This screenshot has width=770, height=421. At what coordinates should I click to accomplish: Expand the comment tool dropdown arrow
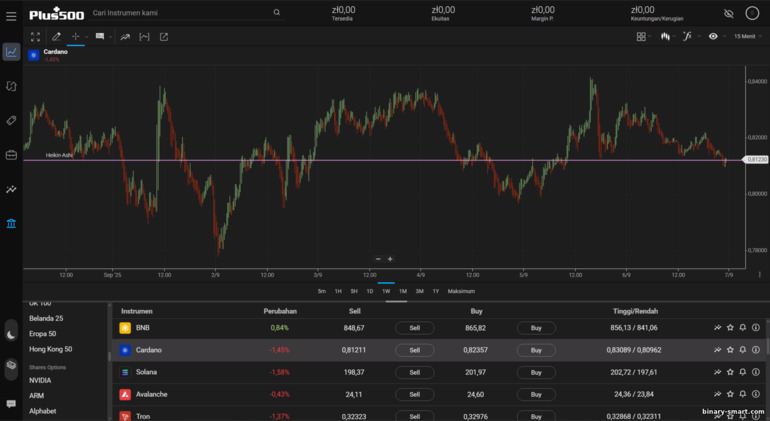click(110, 37)
